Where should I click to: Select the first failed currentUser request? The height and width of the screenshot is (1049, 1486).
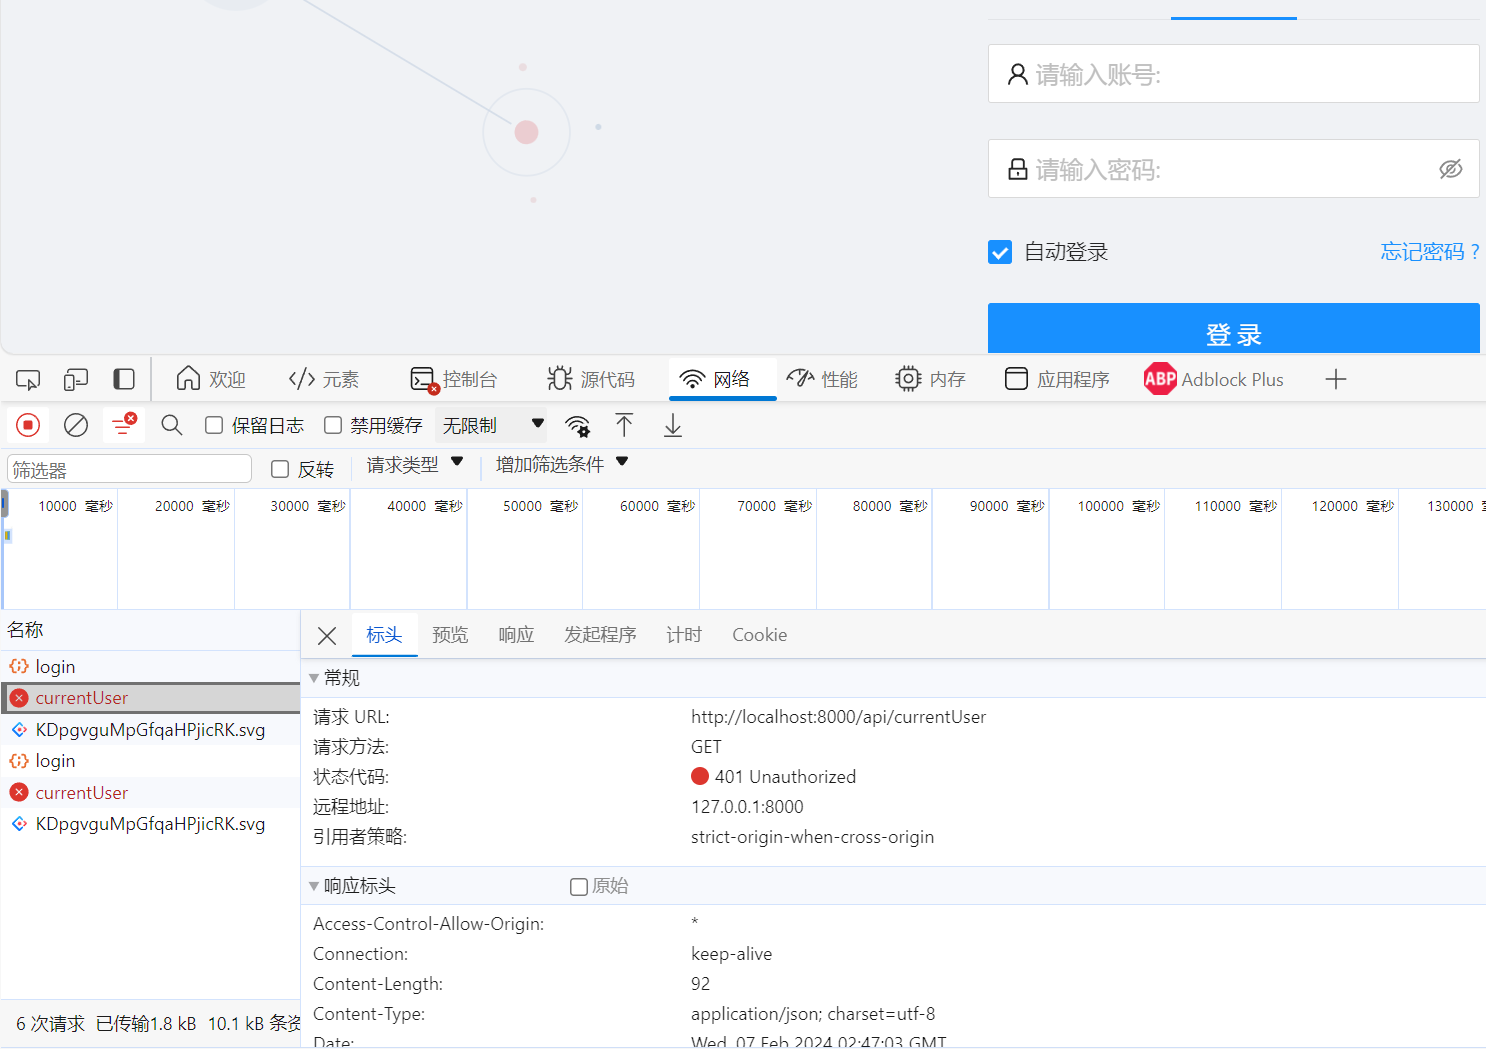(81, 697)
